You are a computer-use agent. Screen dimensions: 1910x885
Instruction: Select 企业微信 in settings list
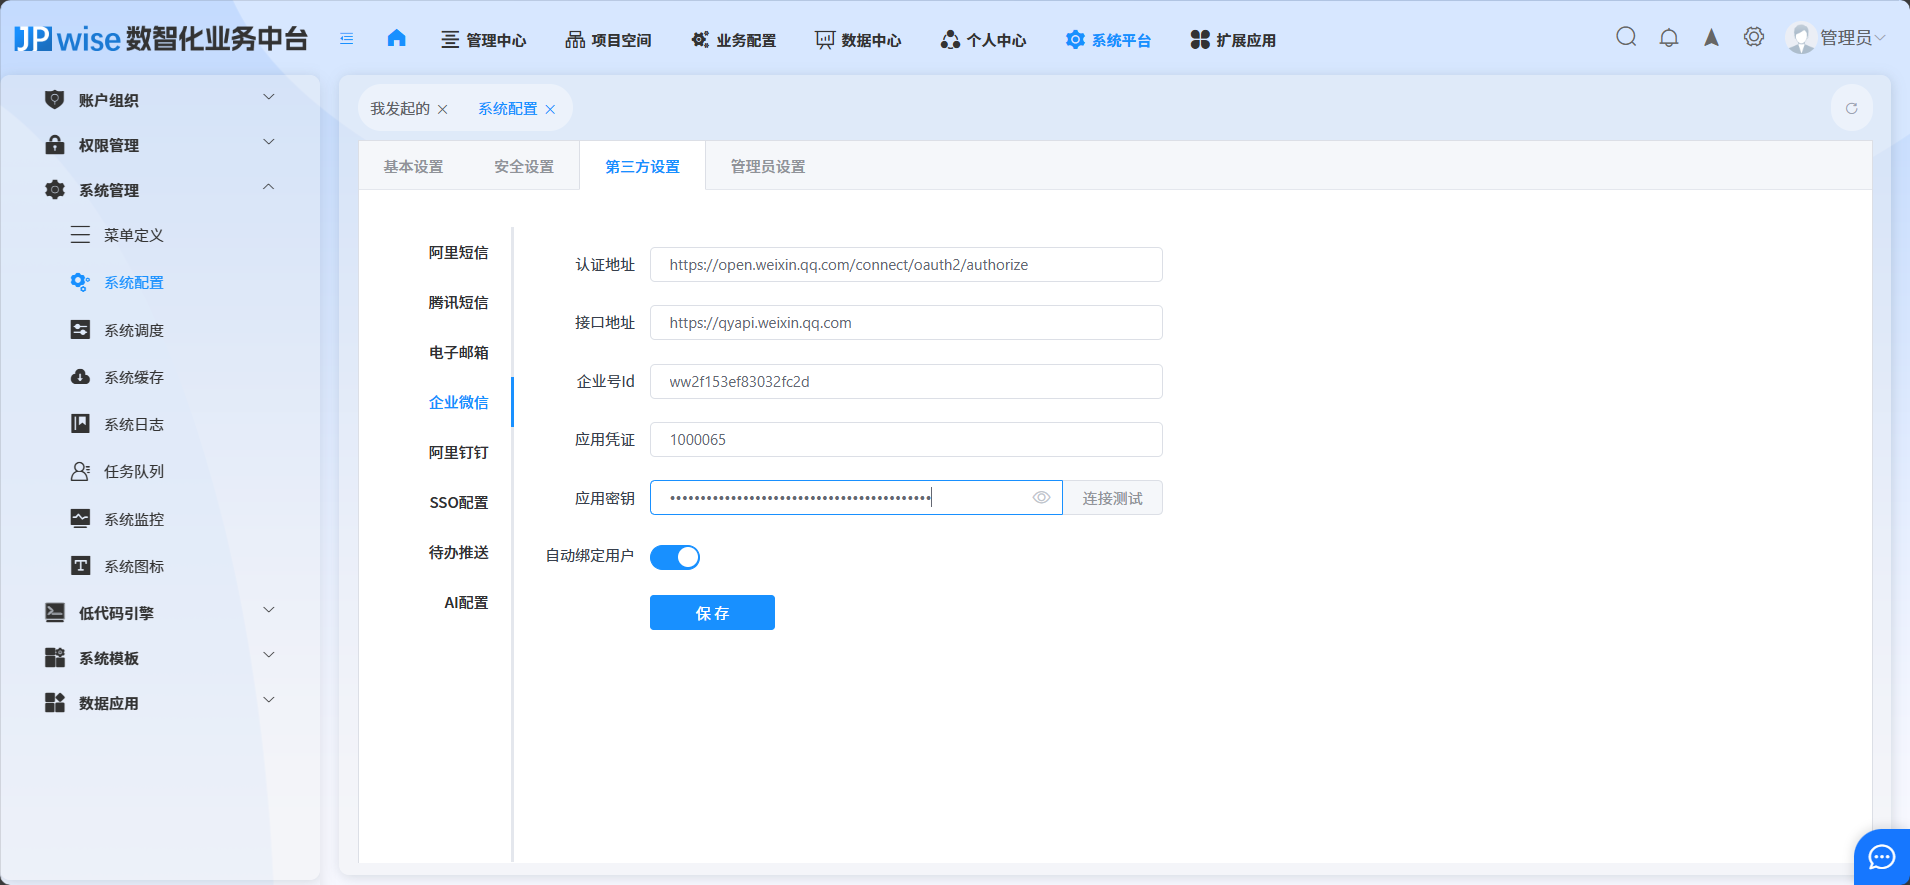pos(459,403)
